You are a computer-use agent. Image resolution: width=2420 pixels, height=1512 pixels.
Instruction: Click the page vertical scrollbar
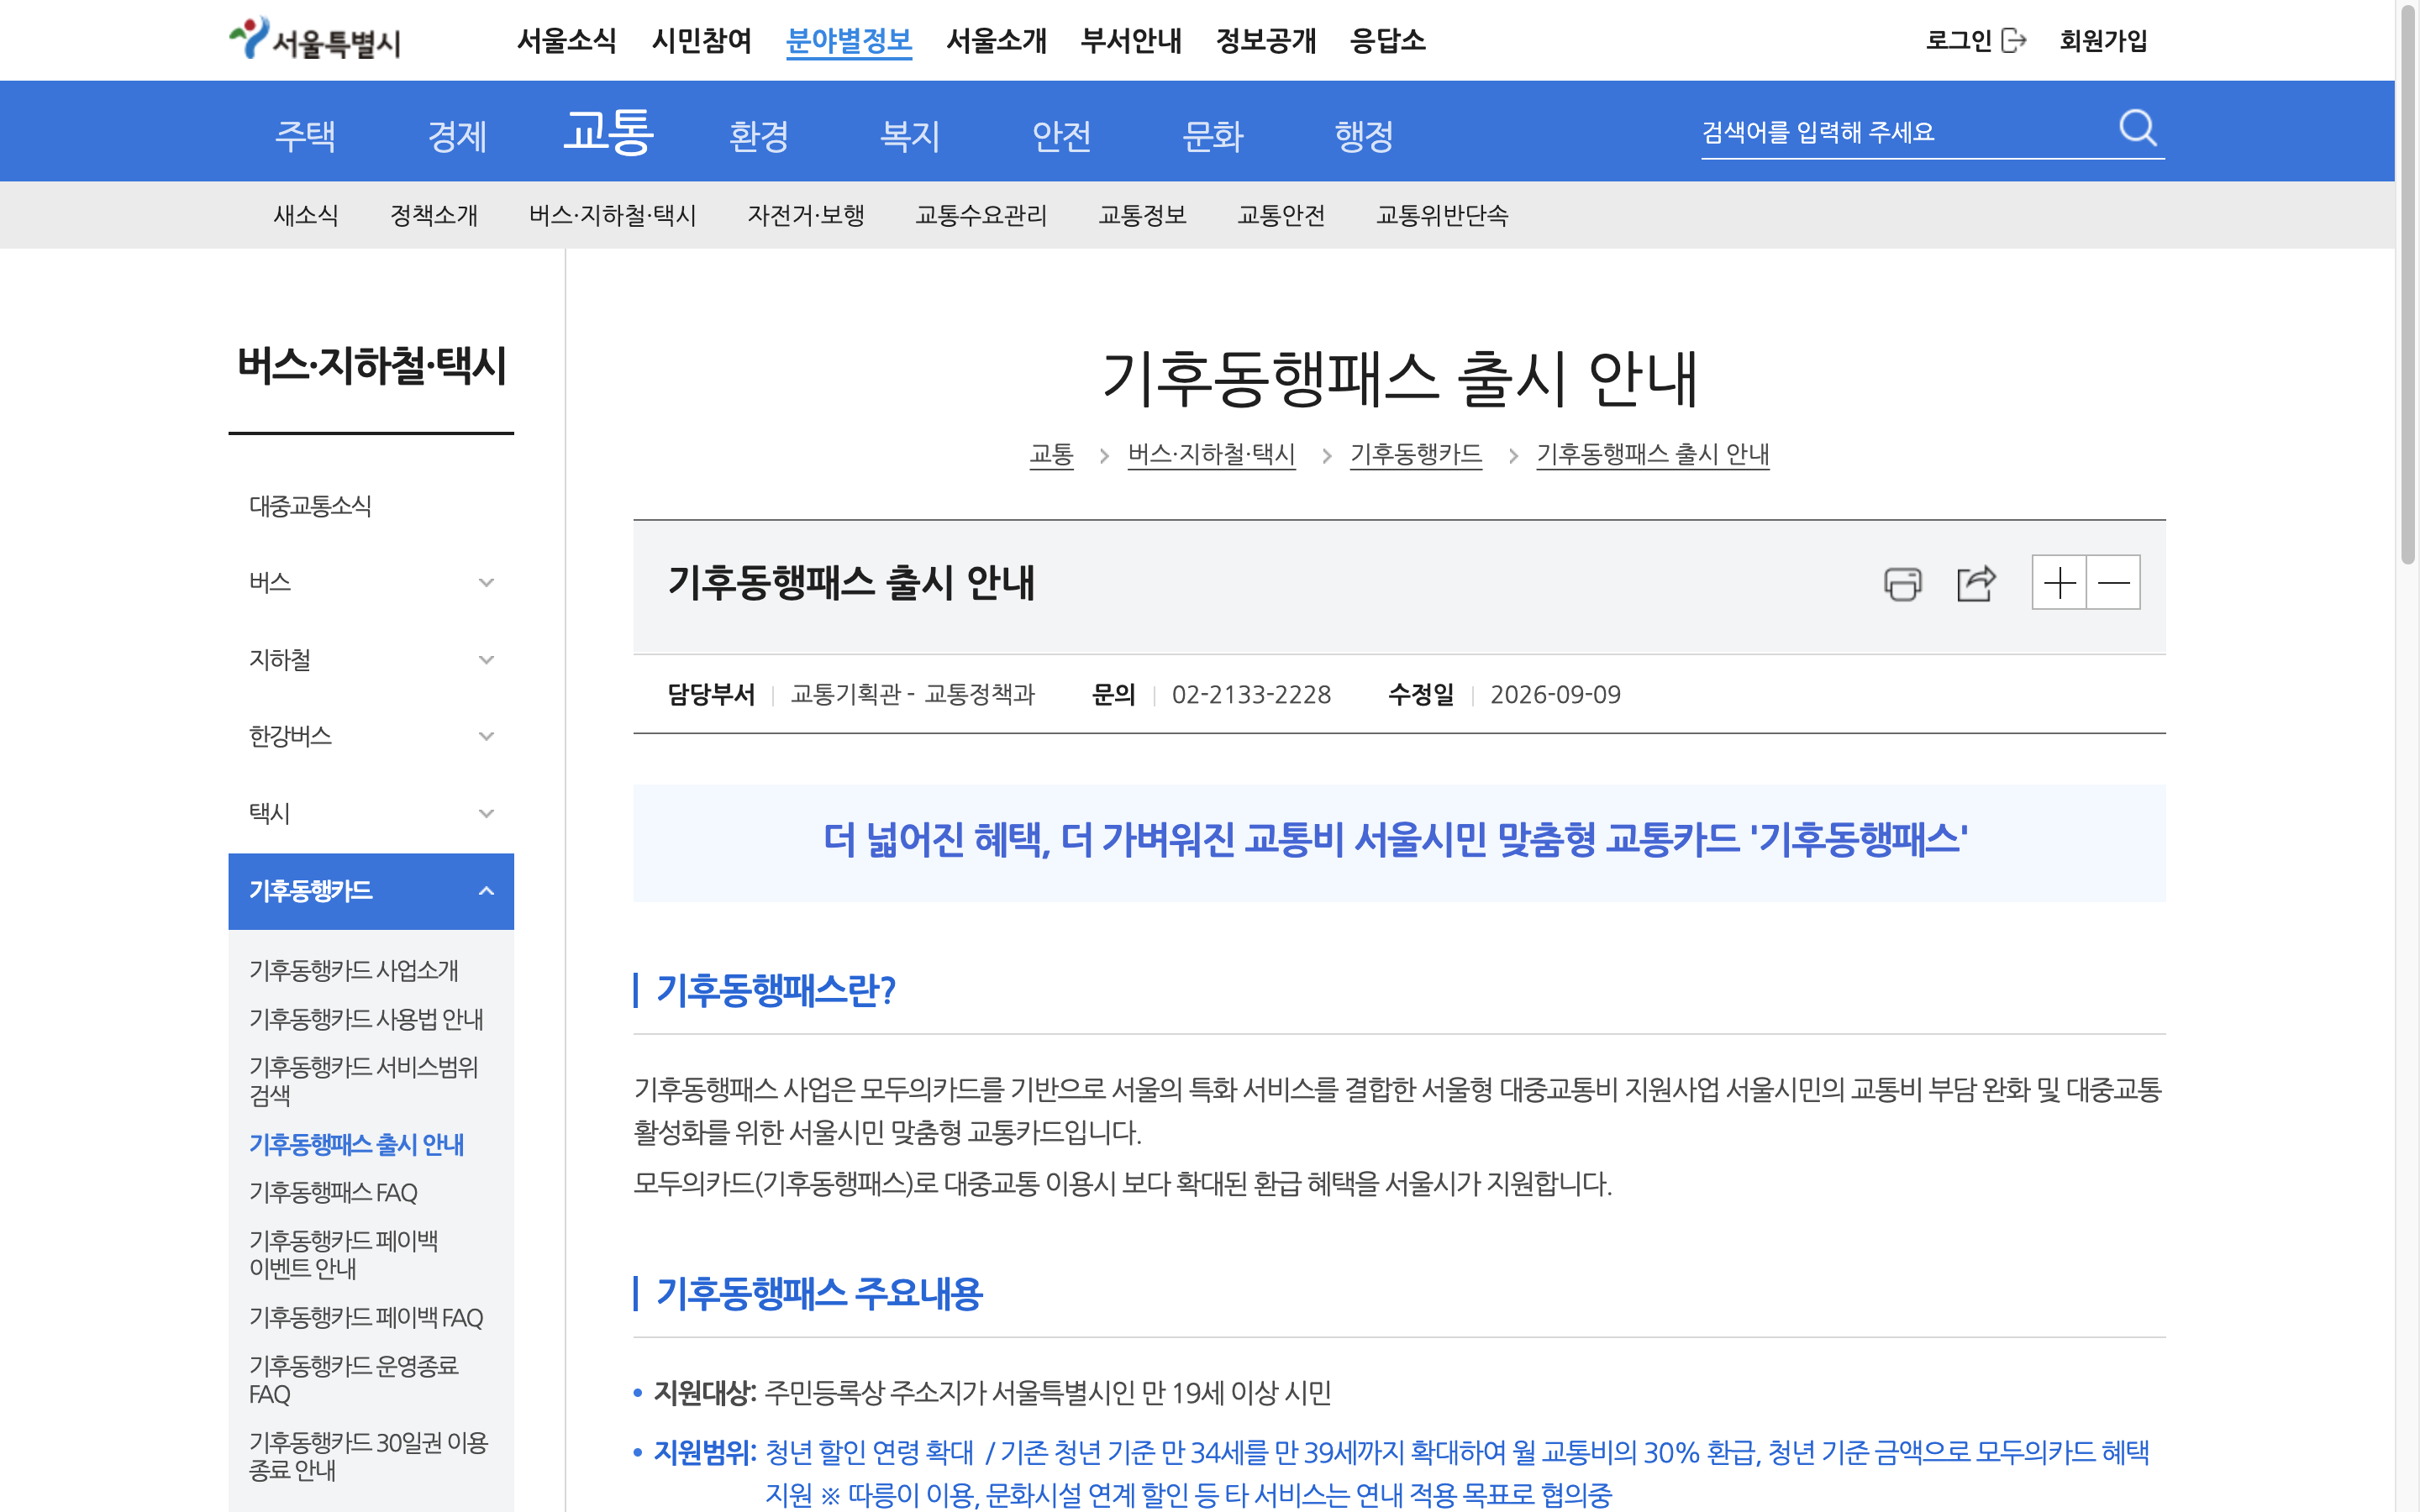pyautogui.click(x=2407, y=283)
